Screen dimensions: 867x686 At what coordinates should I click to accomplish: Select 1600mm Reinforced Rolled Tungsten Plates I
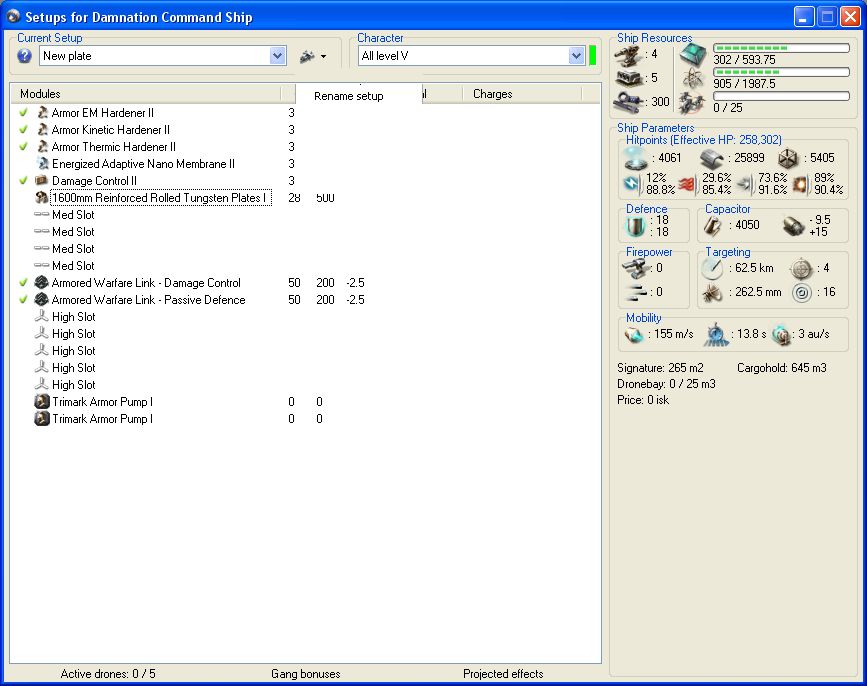[x=161, y=198]
